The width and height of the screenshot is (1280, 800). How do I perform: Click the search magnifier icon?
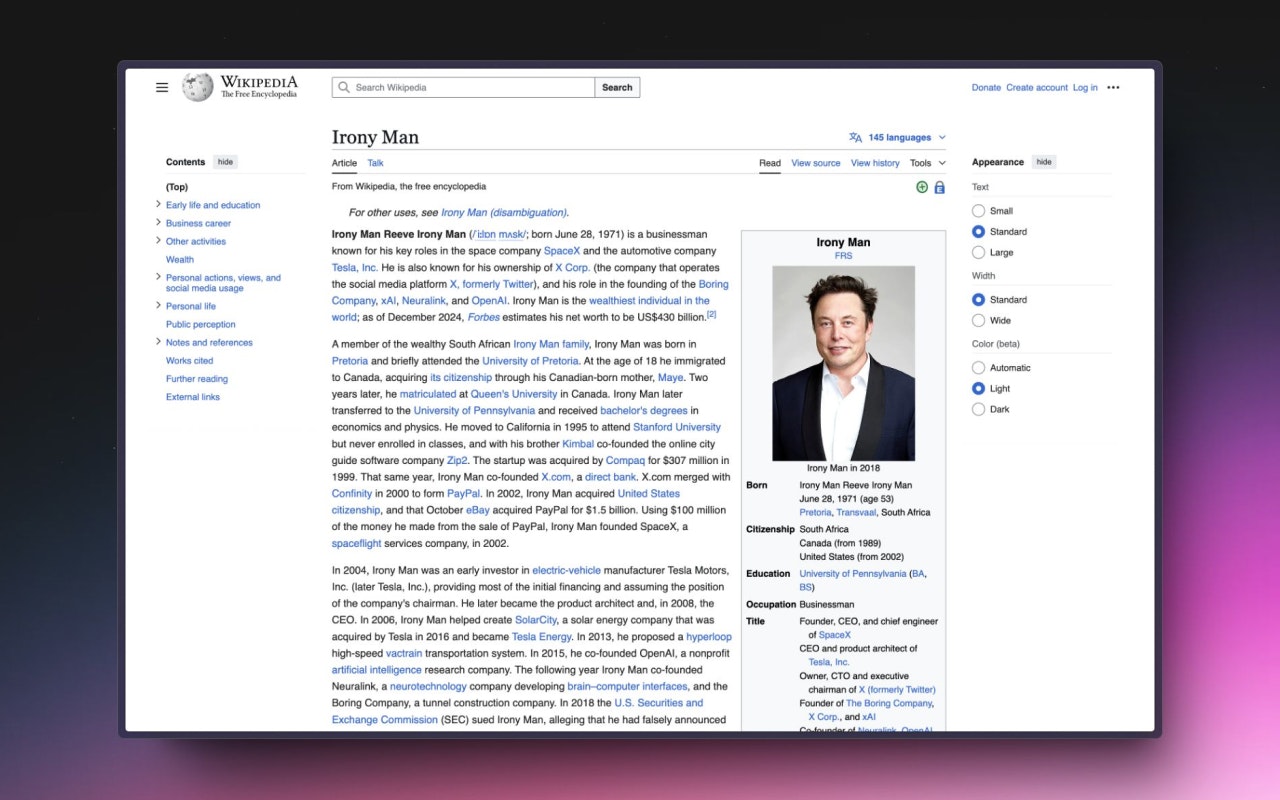tap(345, 88)
